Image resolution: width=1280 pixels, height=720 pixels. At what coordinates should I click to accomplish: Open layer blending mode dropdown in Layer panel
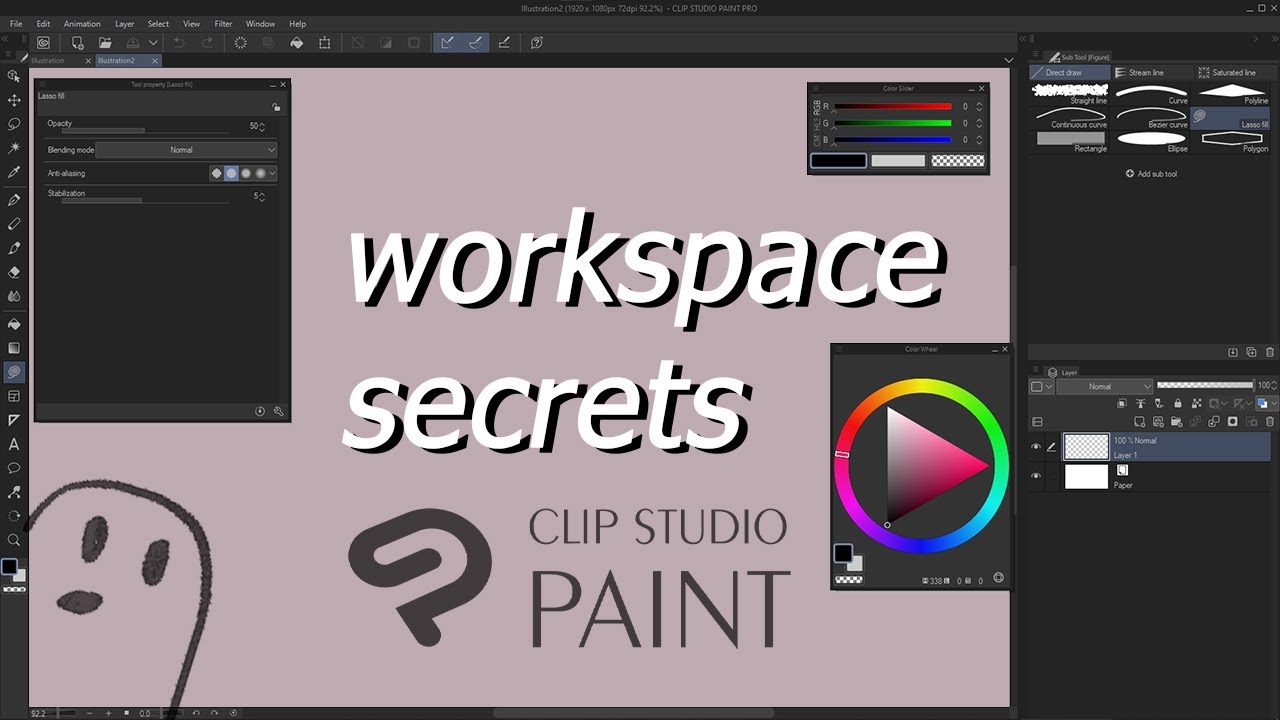1105,386
